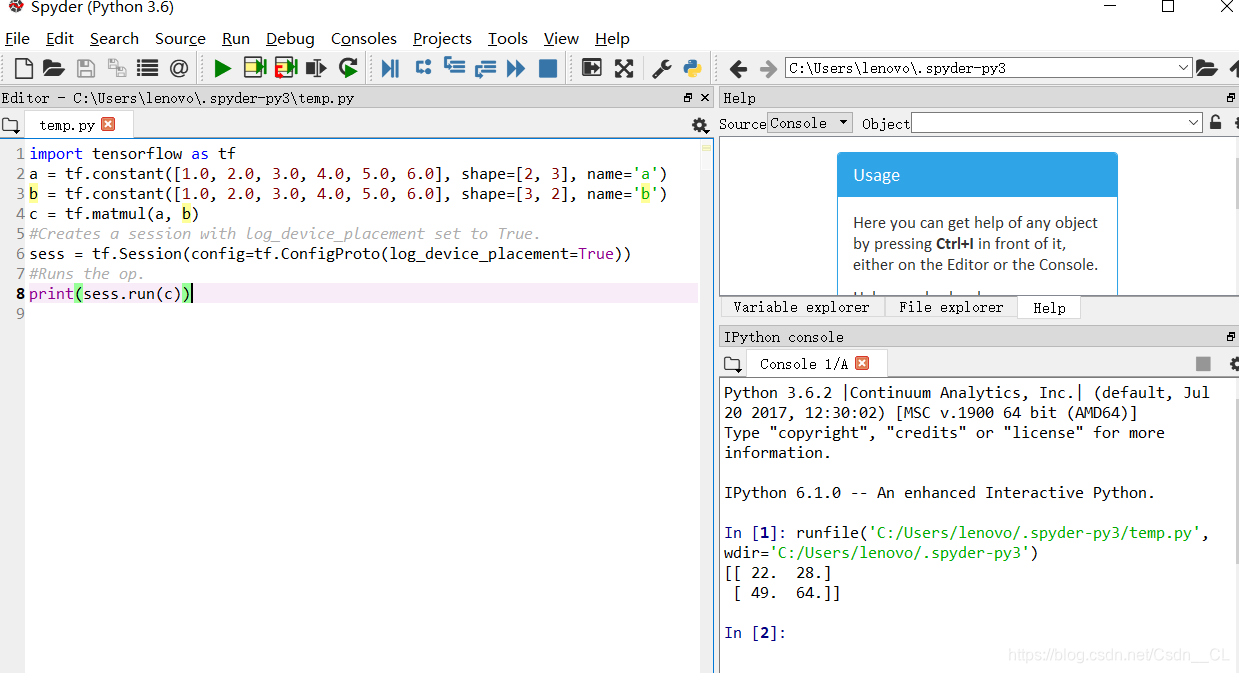Open a file using the folder icon
The height and width of the screenshot is (673, 1239).
point(54,68)
